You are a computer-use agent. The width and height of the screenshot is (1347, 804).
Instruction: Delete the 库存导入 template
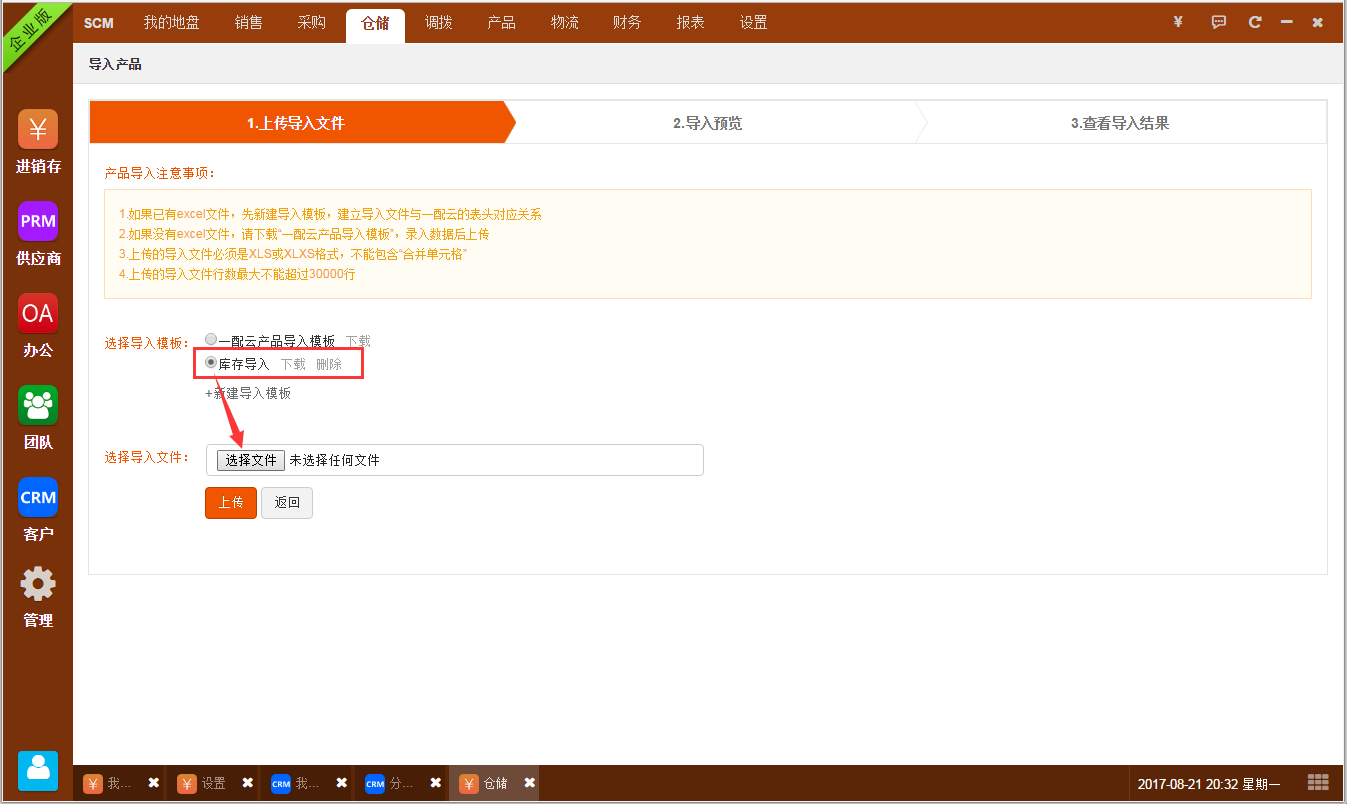tap(329, 364)
